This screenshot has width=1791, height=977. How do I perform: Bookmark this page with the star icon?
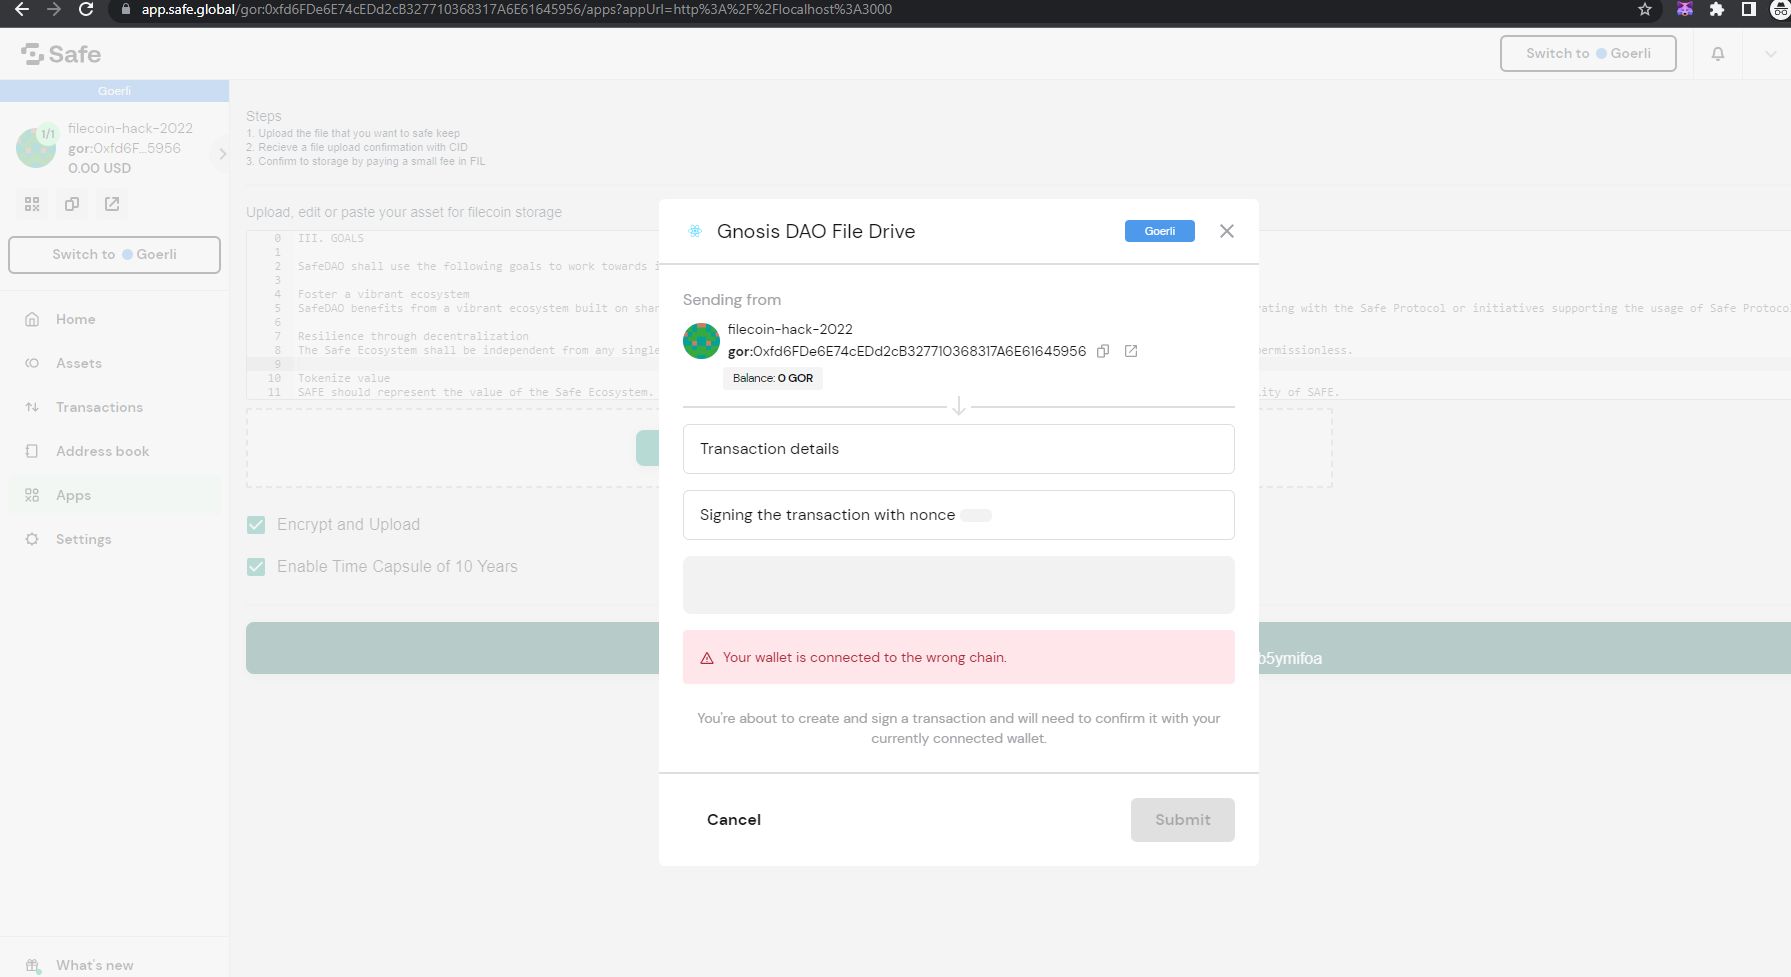click(1645, 9)
